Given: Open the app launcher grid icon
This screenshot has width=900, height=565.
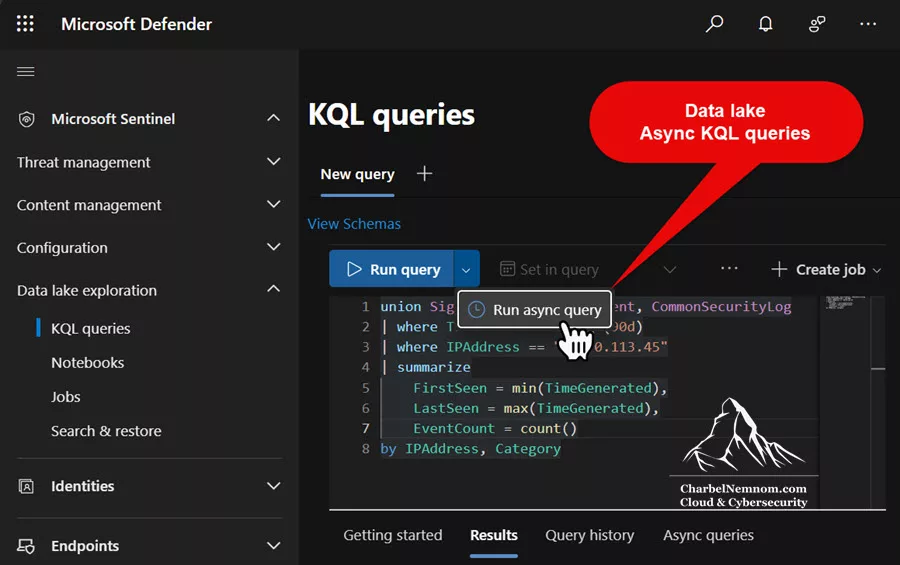Looking at the screenshot, I should [25, 24].
